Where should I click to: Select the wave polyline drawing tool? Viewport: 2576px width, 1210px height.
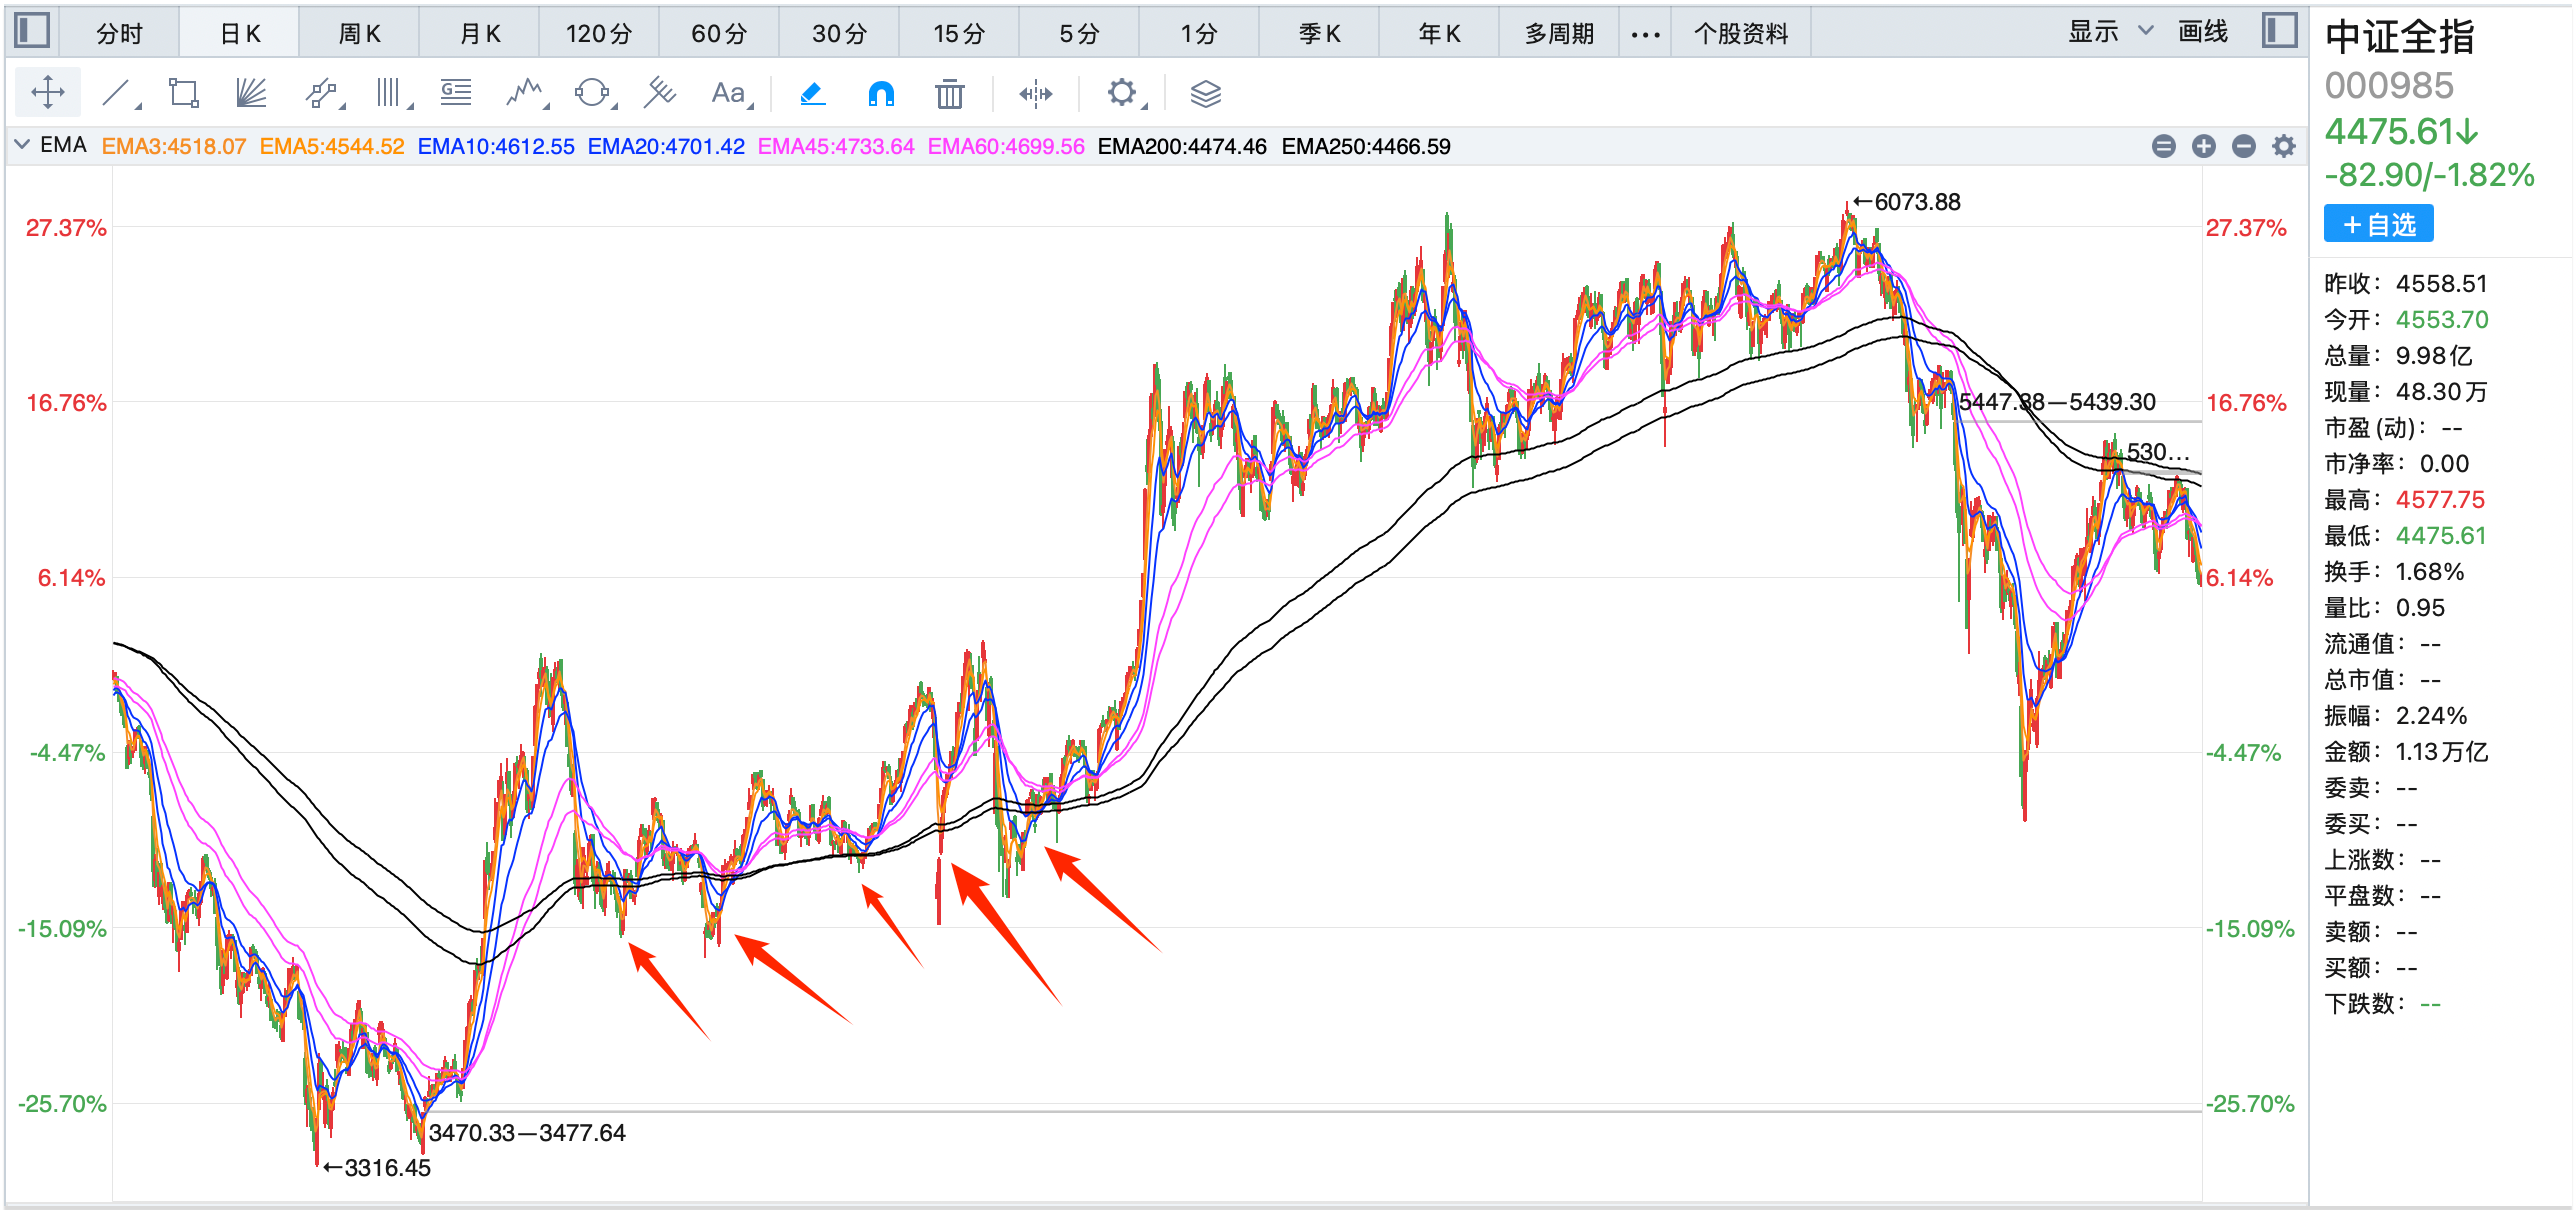pyautogui.click(x=524, y=94)
